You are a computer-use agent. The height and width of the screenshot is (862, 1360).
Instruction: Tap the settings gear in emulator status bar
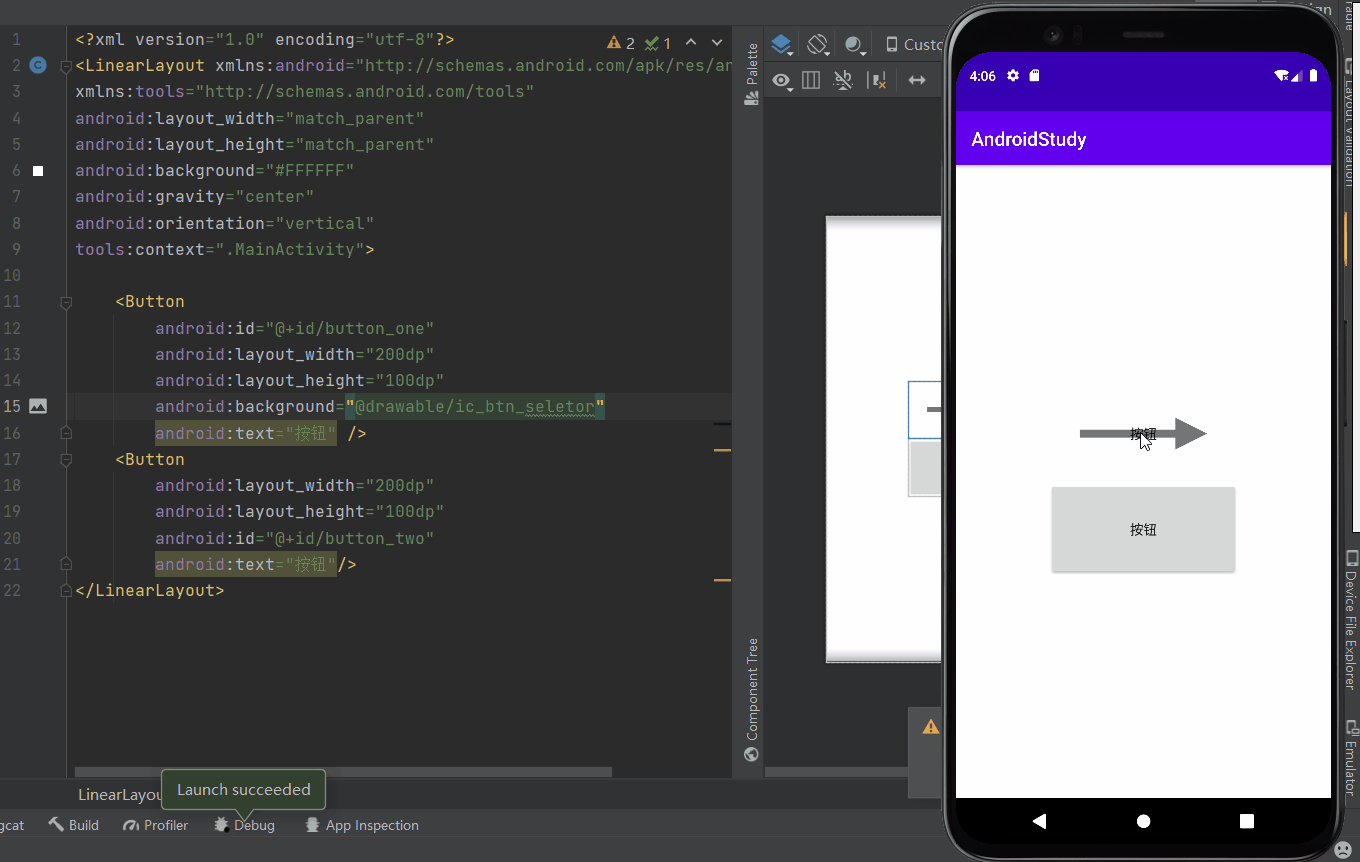coord(1013,76)
